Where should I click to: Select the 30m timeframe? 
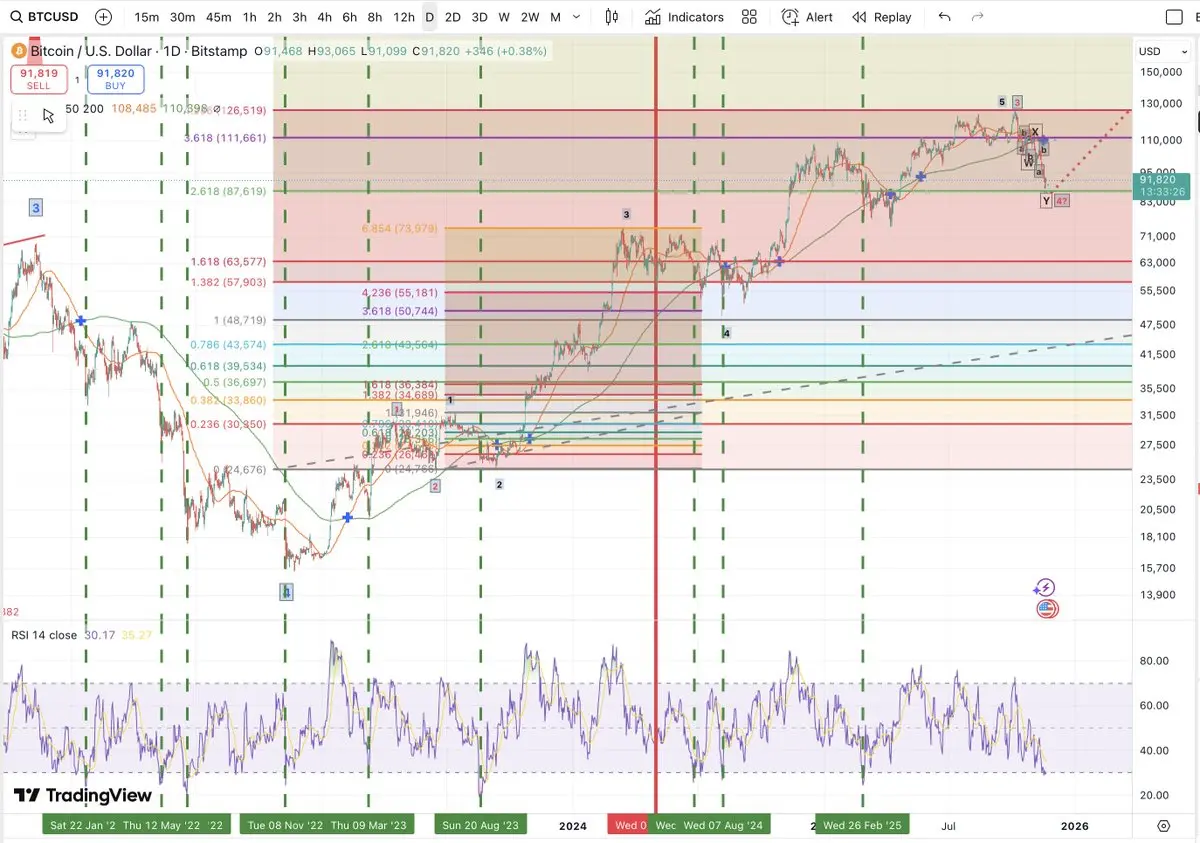[182, 17]
